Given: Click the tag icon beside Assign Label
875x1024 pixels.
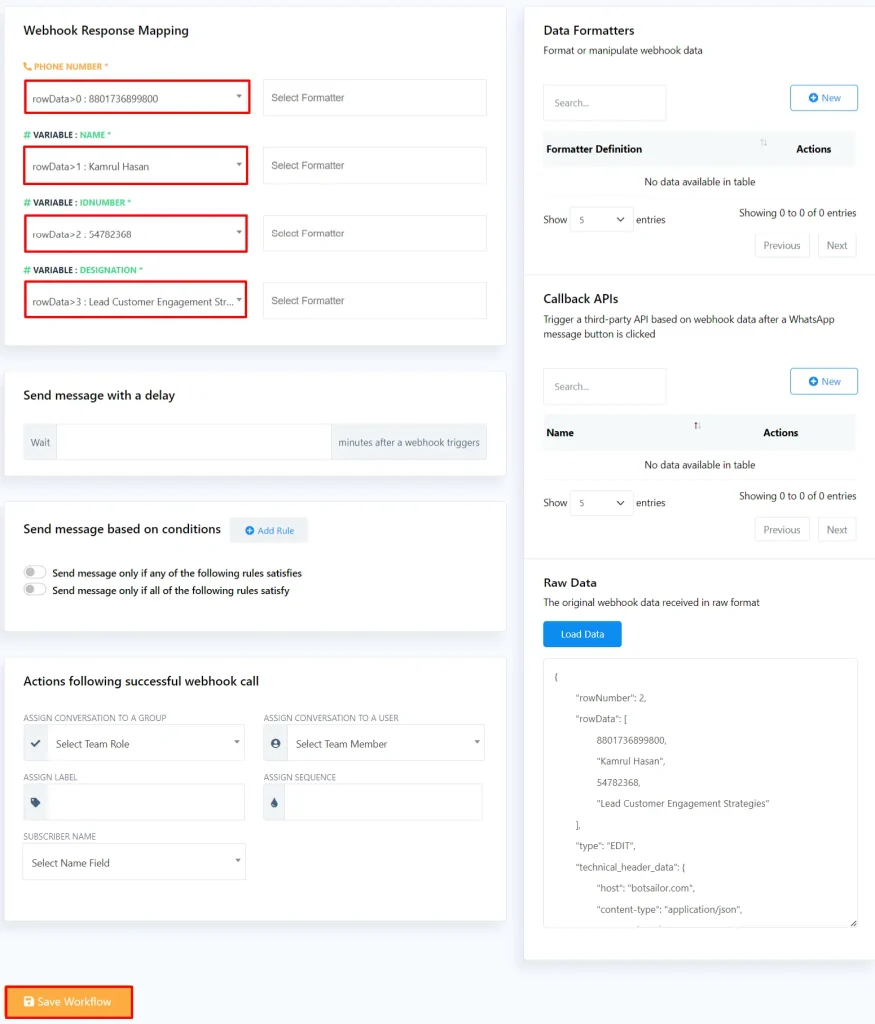Looking at the screenshot, I should [x=36, y=802].
